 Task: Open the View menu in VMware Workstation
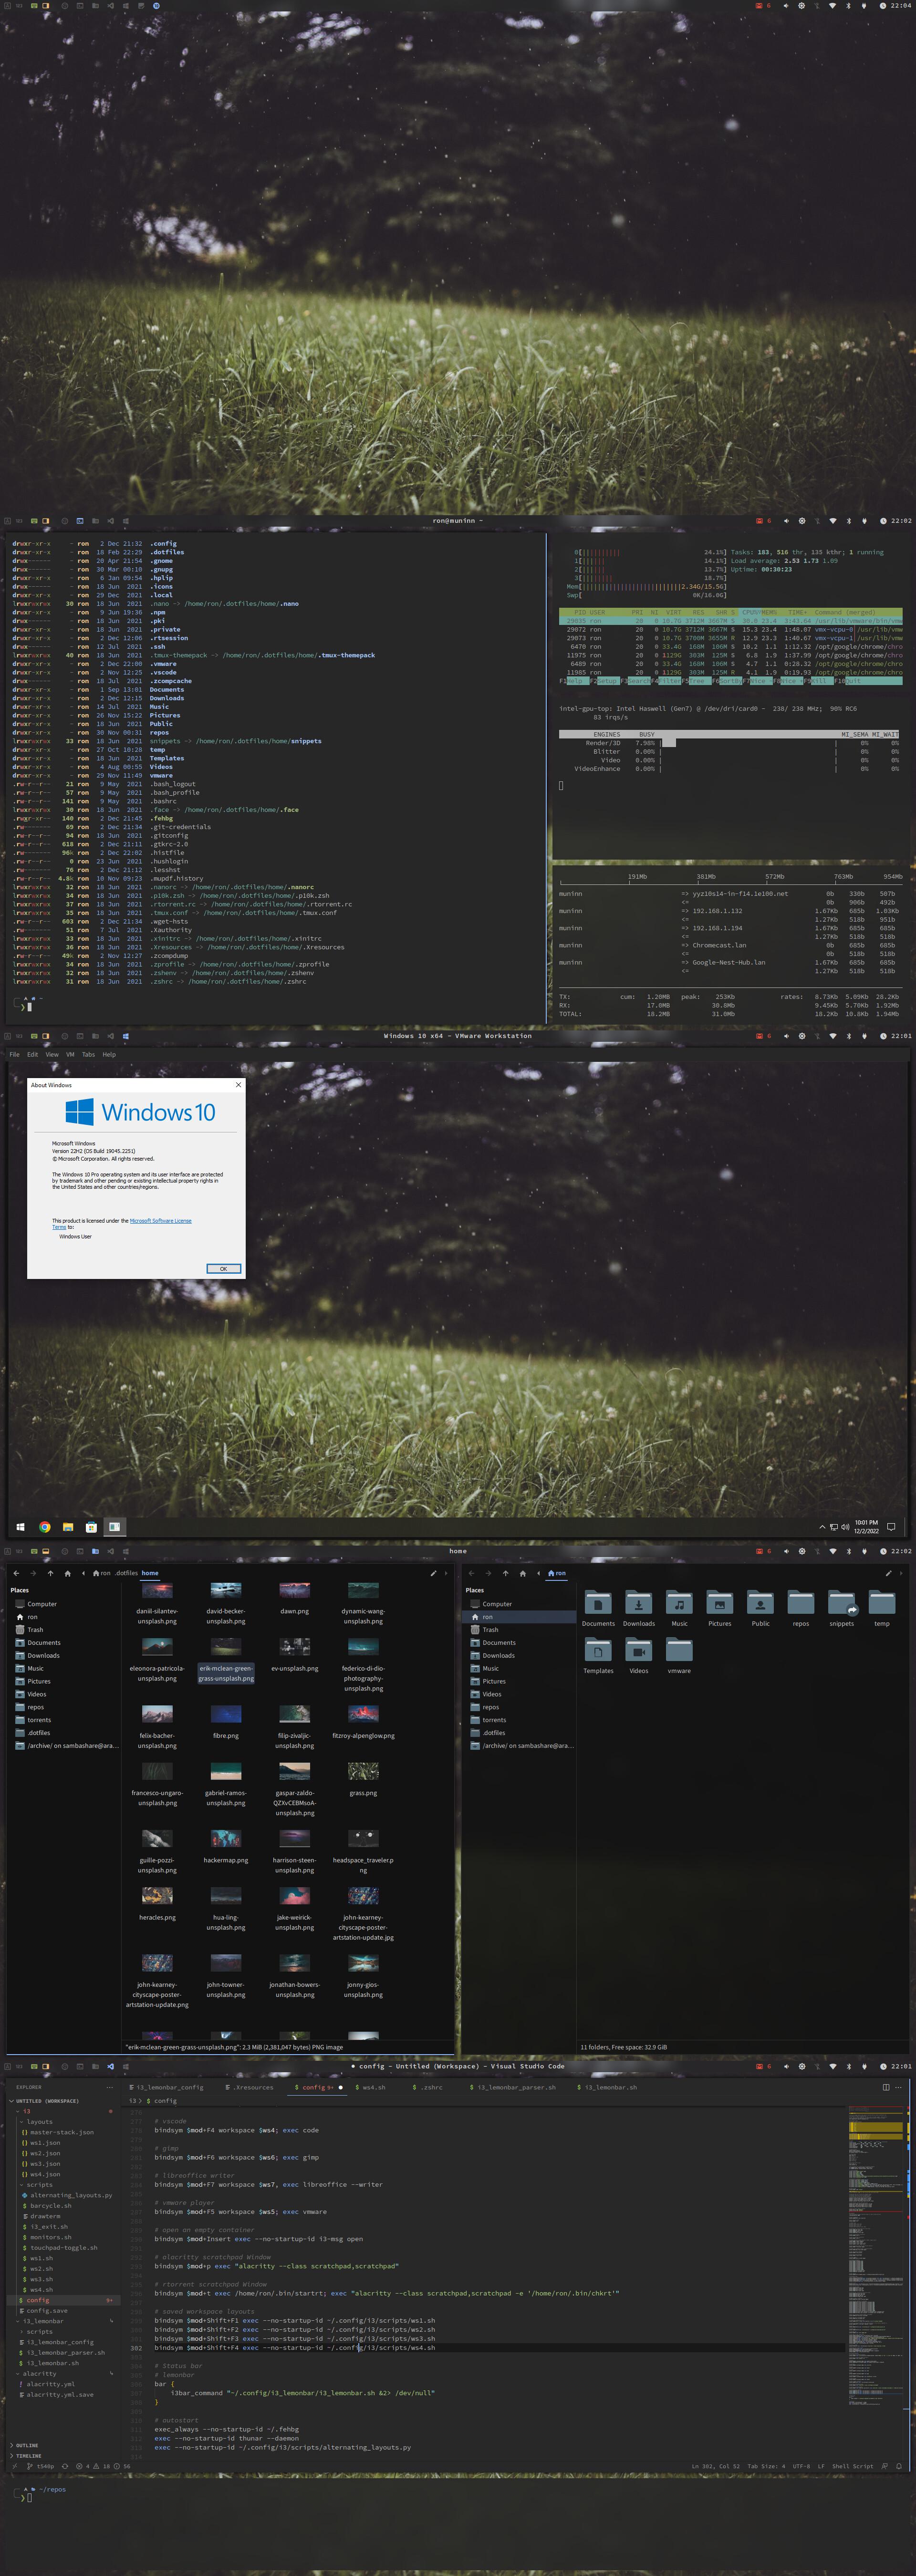point(52,1054)
